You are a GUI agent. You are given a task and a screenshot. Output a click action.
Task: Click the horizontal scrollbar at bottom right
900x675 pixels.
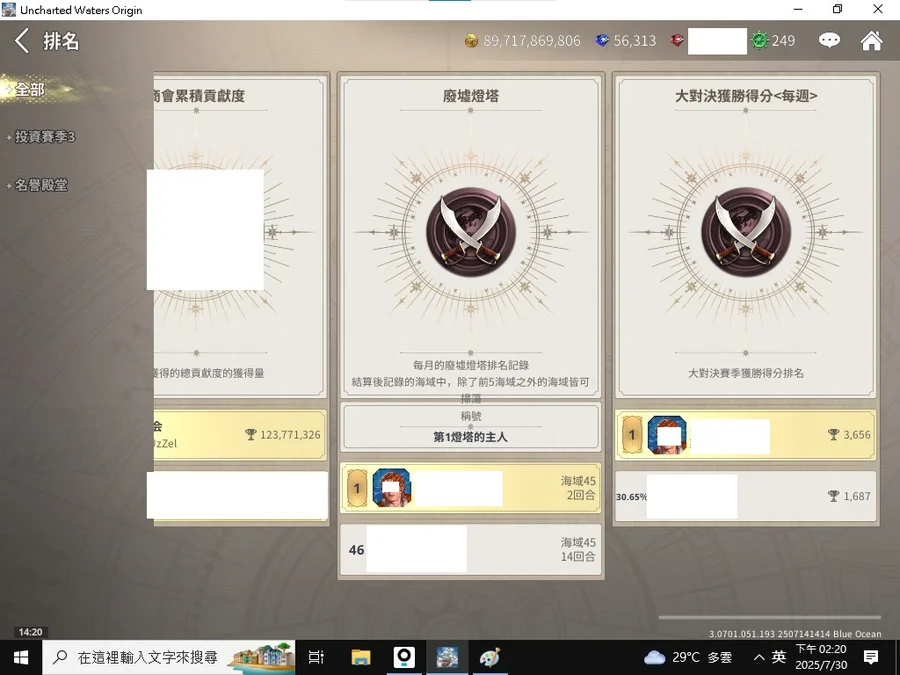click(769, 618)
